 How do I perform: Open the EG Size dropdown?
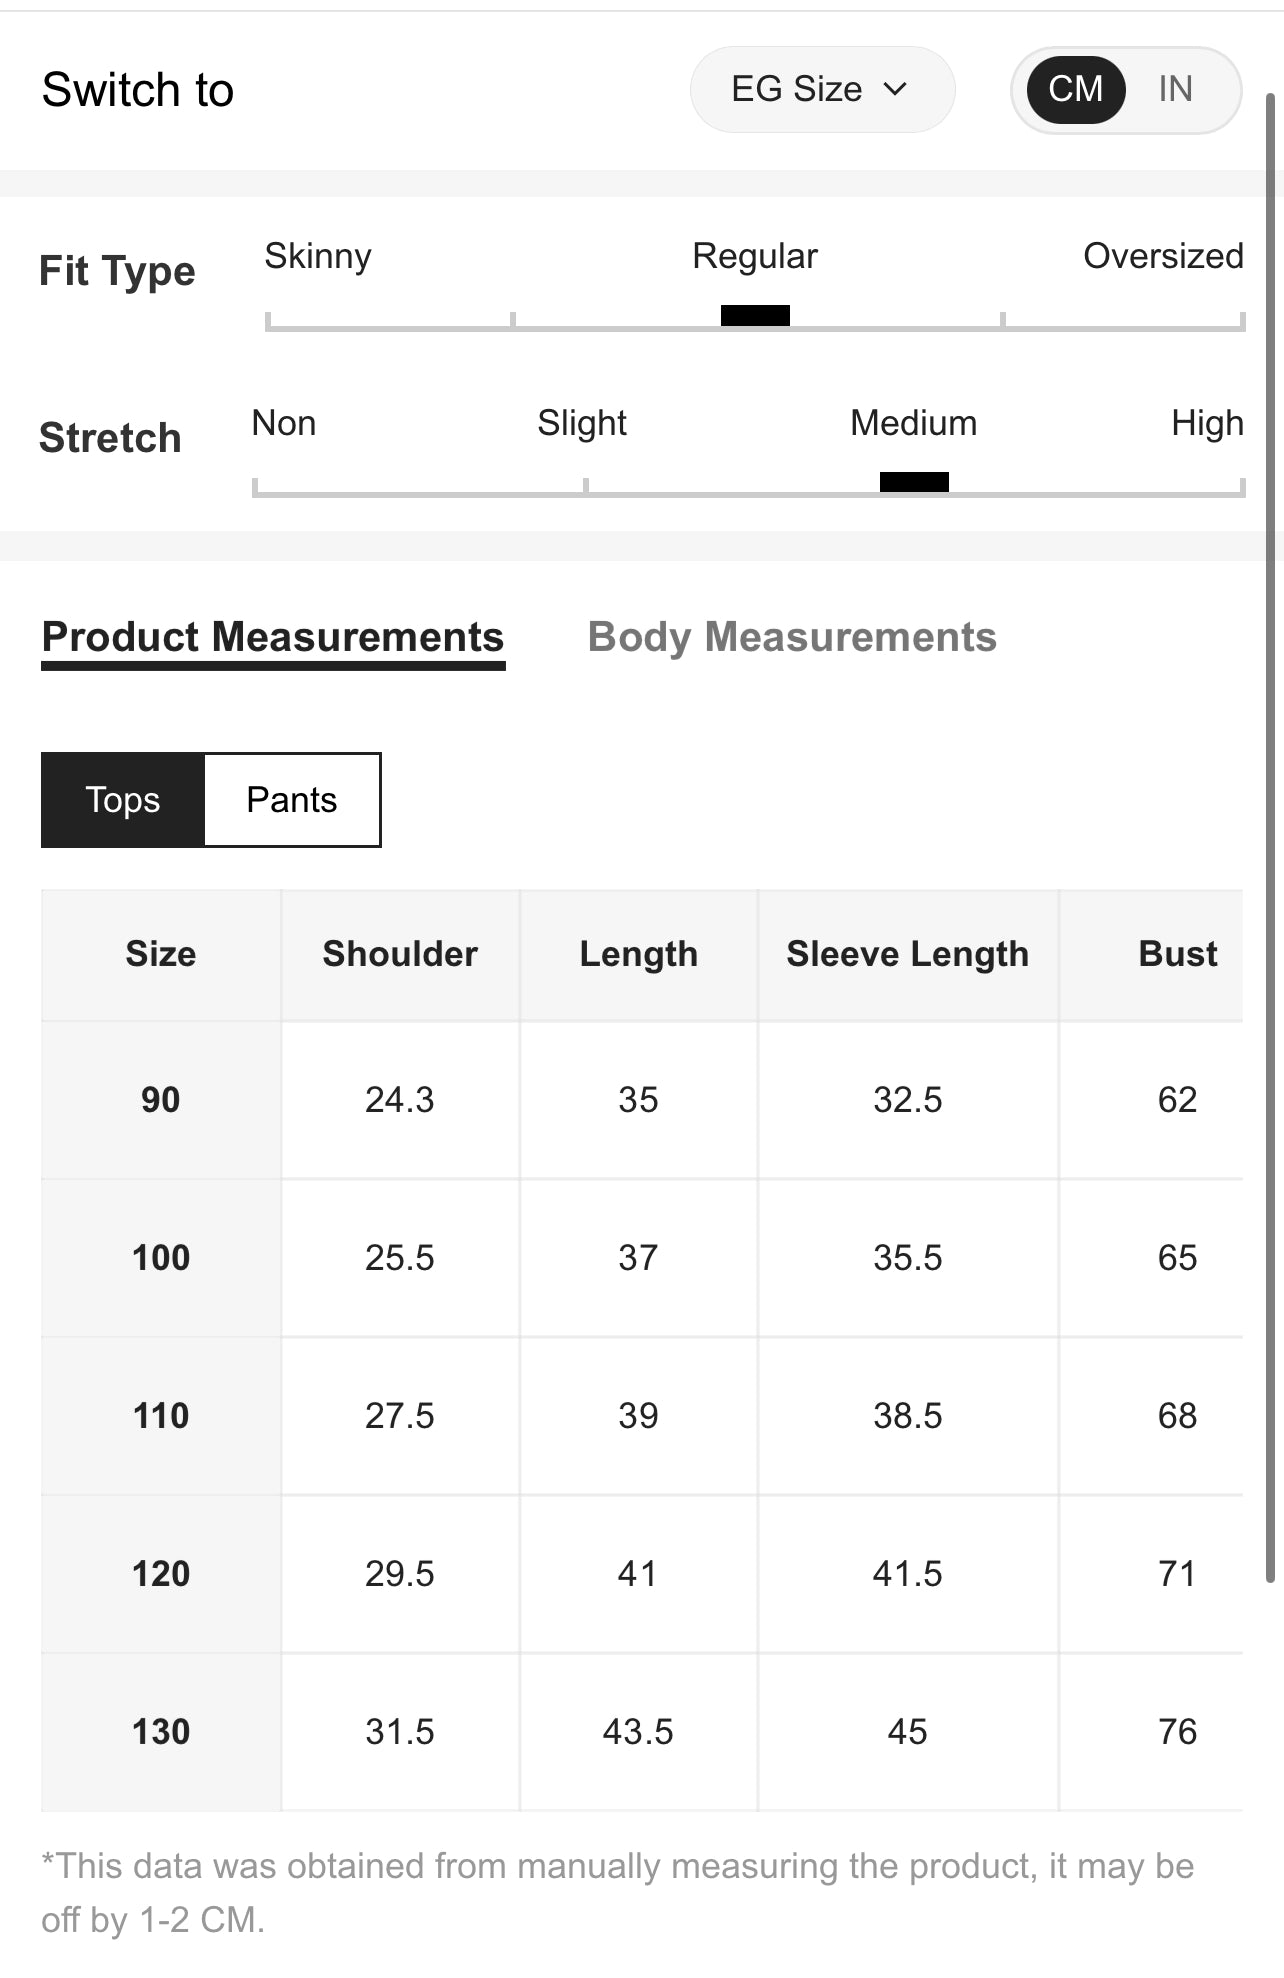822,89
